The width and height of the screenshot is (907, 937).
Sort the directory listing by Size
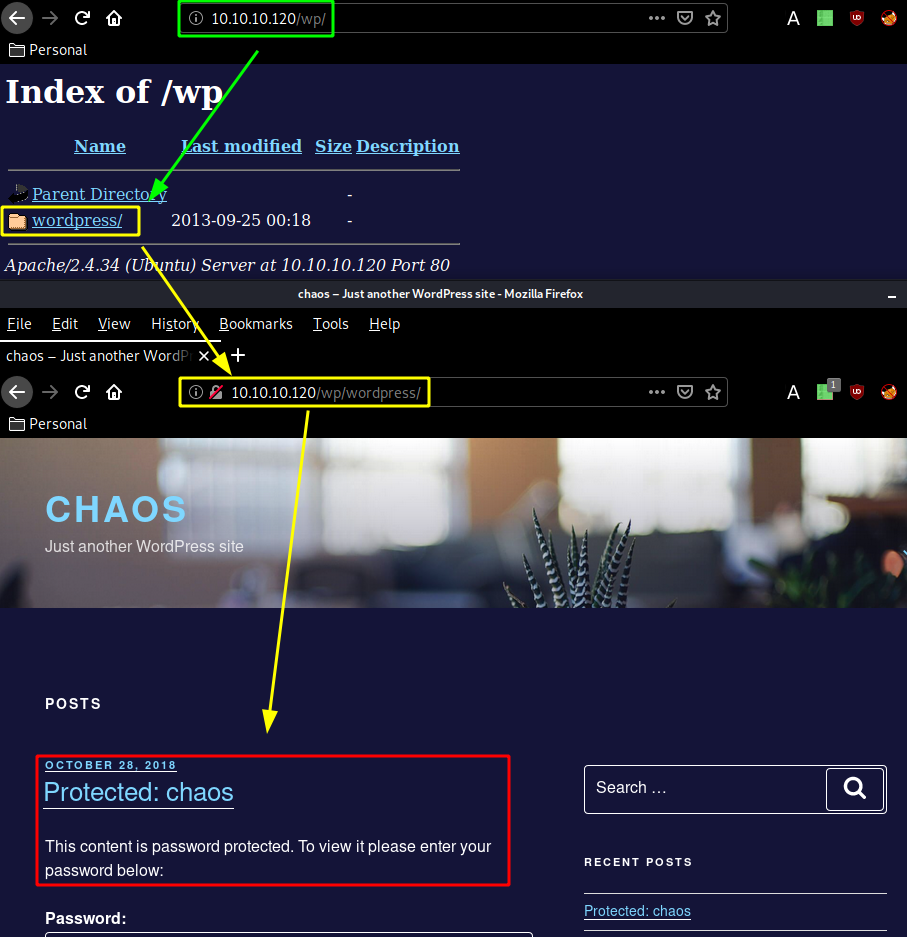pyautogui.click(x=333, y=146)
